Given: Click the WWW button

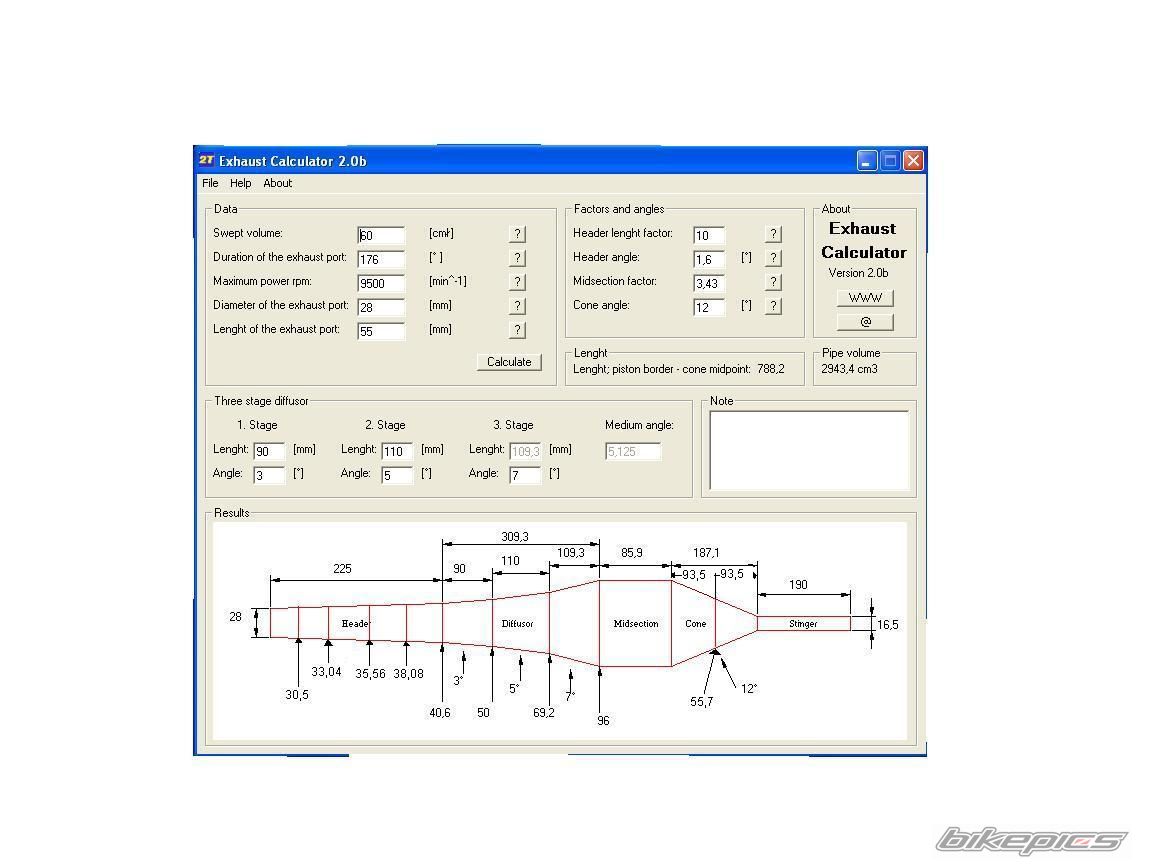Looking at the screenshot, I should [865, 298].
